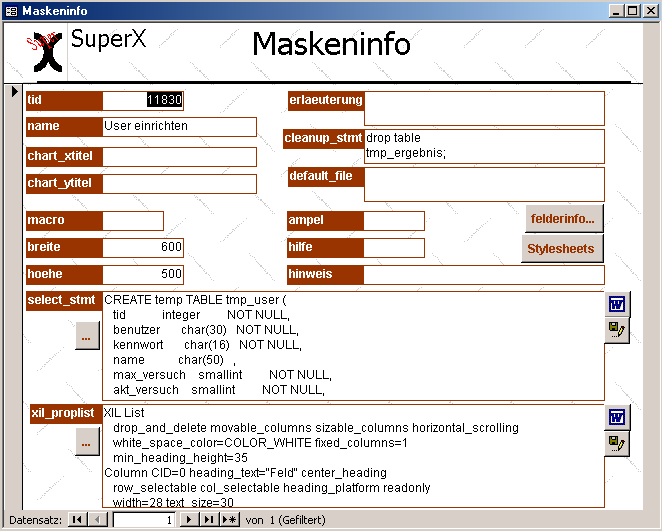Go to next record navigation button
Image resolution: width=662 pixels, height=531 pixels.
coord(190,520)
